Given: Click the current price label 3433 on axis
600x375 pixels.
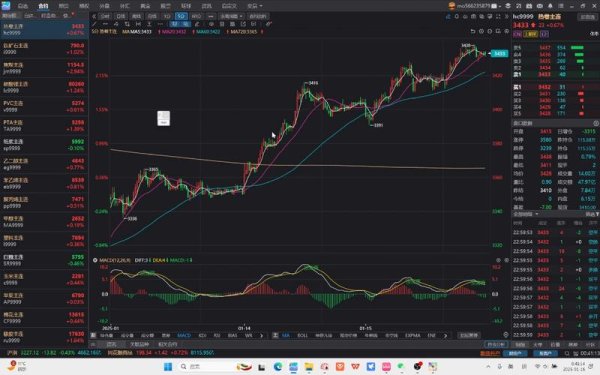Looking at the screenshot, I should (499, 54).
